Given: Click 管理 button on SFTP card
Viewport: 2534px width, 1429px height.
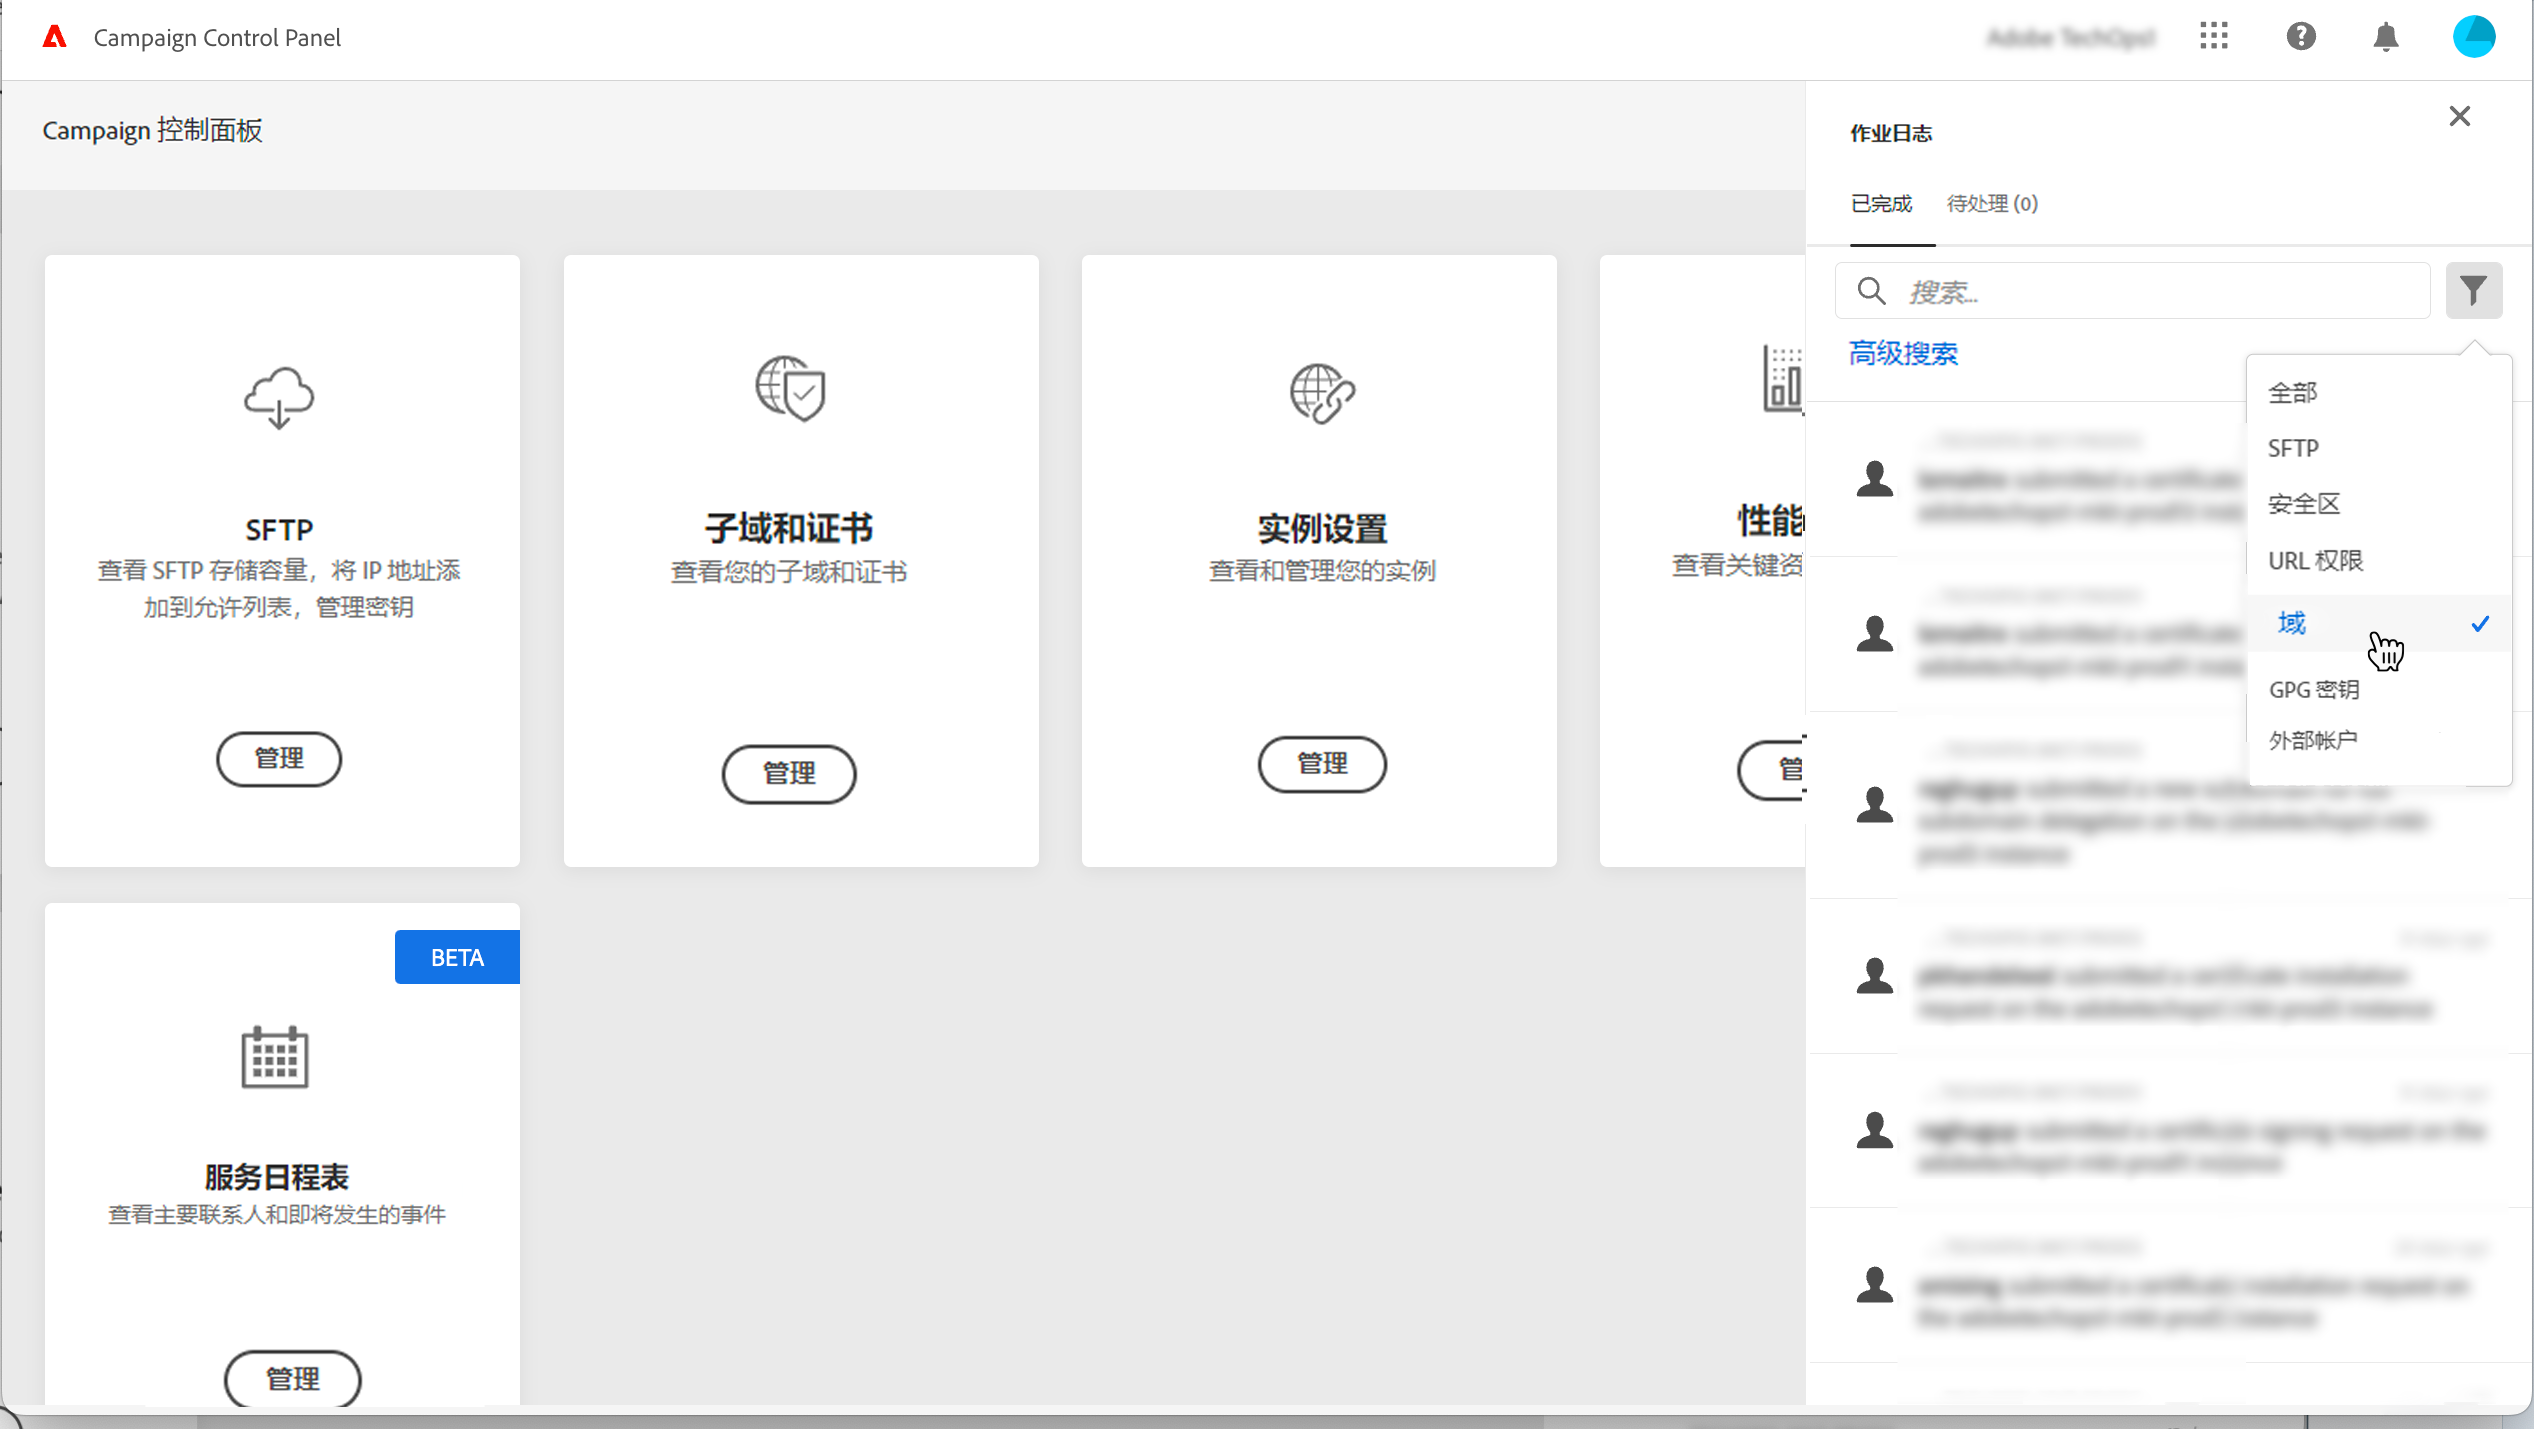Looking at the screenshot, I should click(x=279, y=758).
